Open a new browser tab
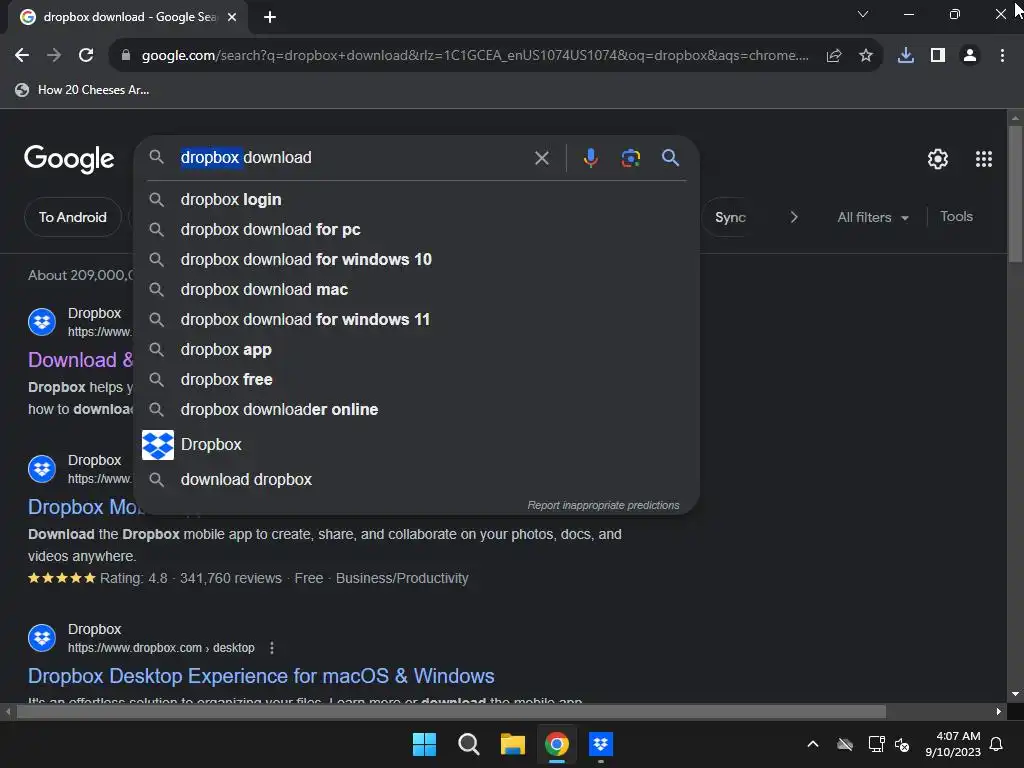Screen dimensions: 1024x768 (270, 17)
